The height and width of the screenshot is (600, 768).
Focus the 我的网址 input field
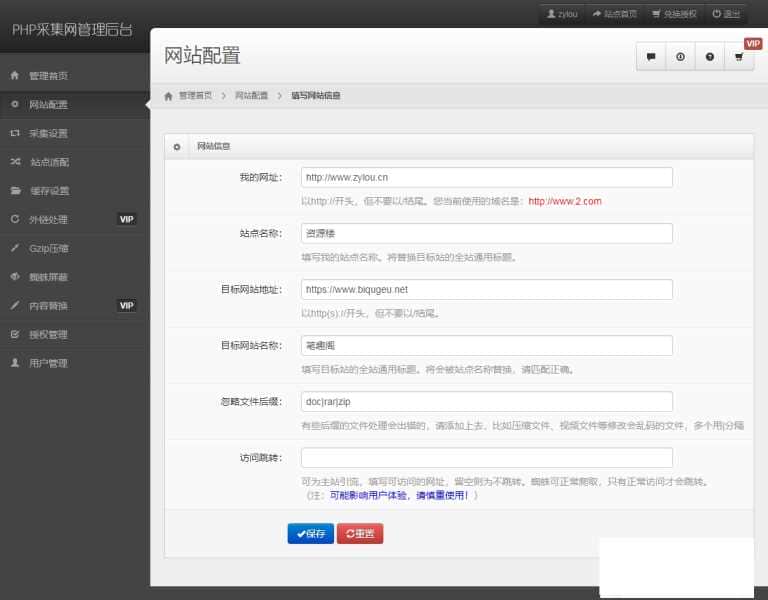(487, 177)
